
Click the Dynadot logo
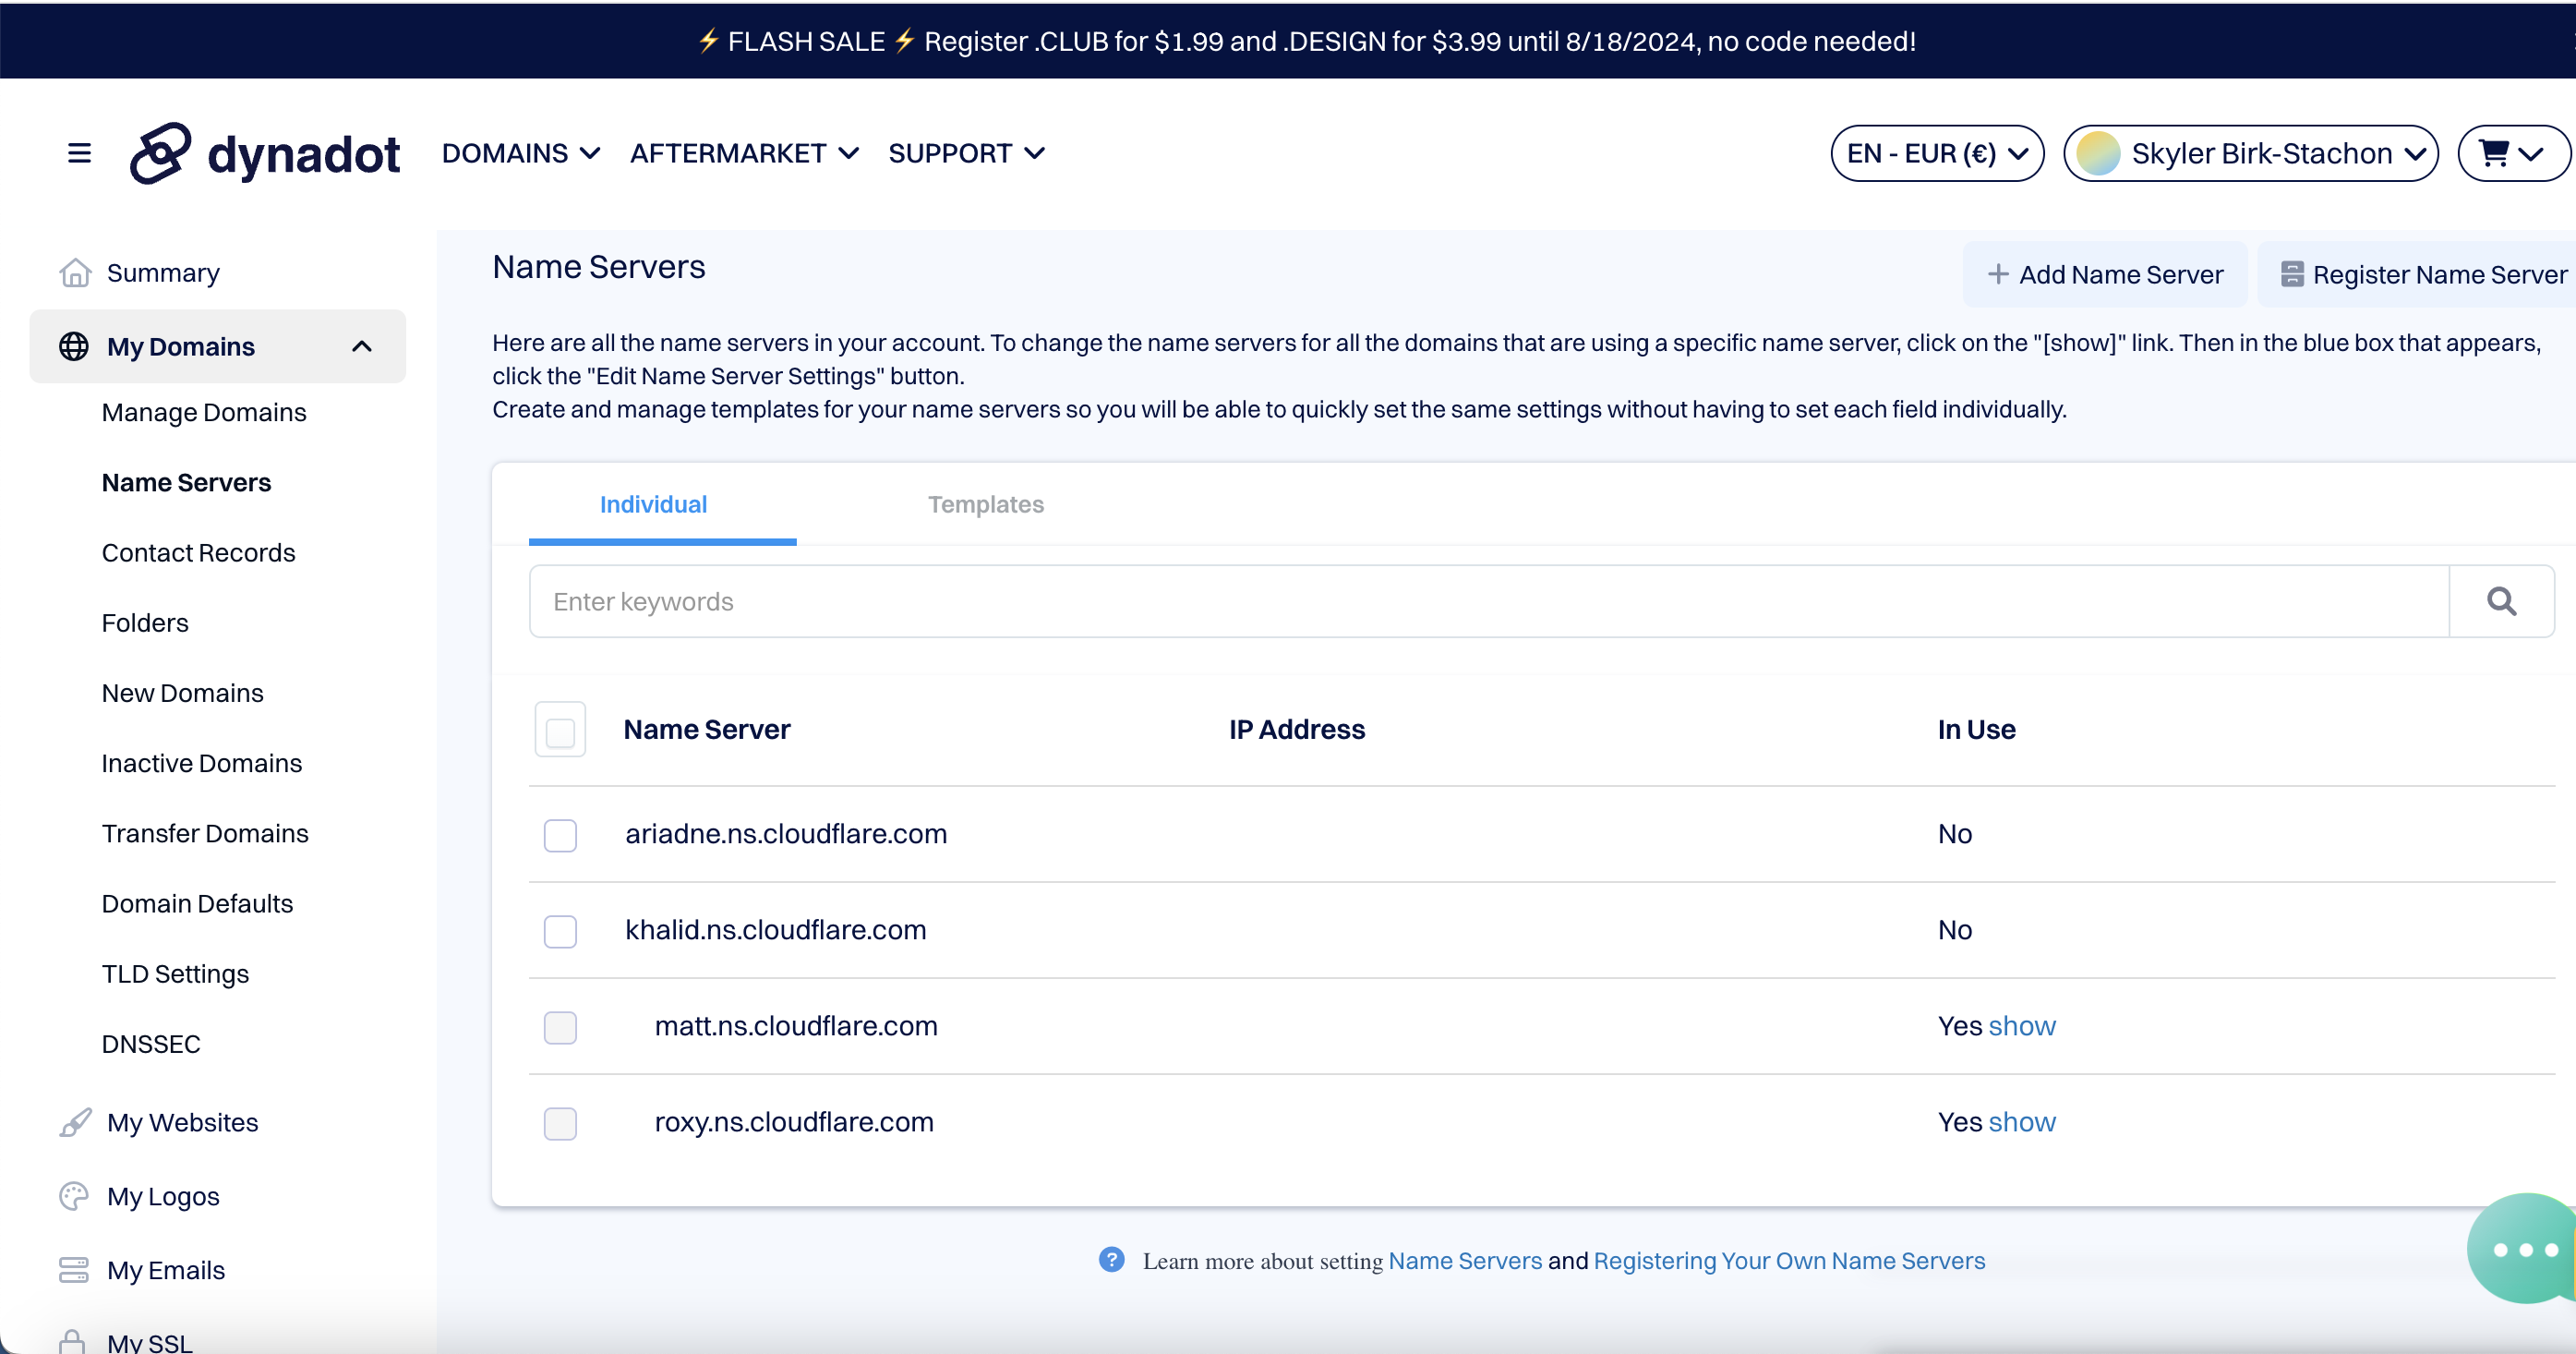pos(265,154)
